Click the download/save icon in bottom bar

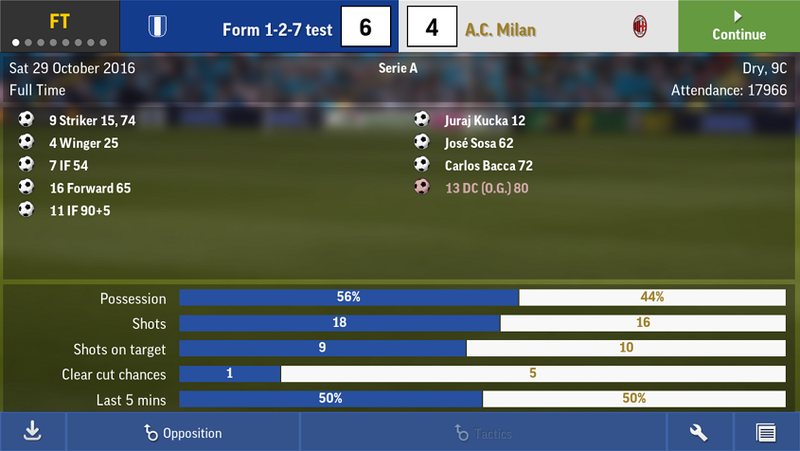coord(33,432)
